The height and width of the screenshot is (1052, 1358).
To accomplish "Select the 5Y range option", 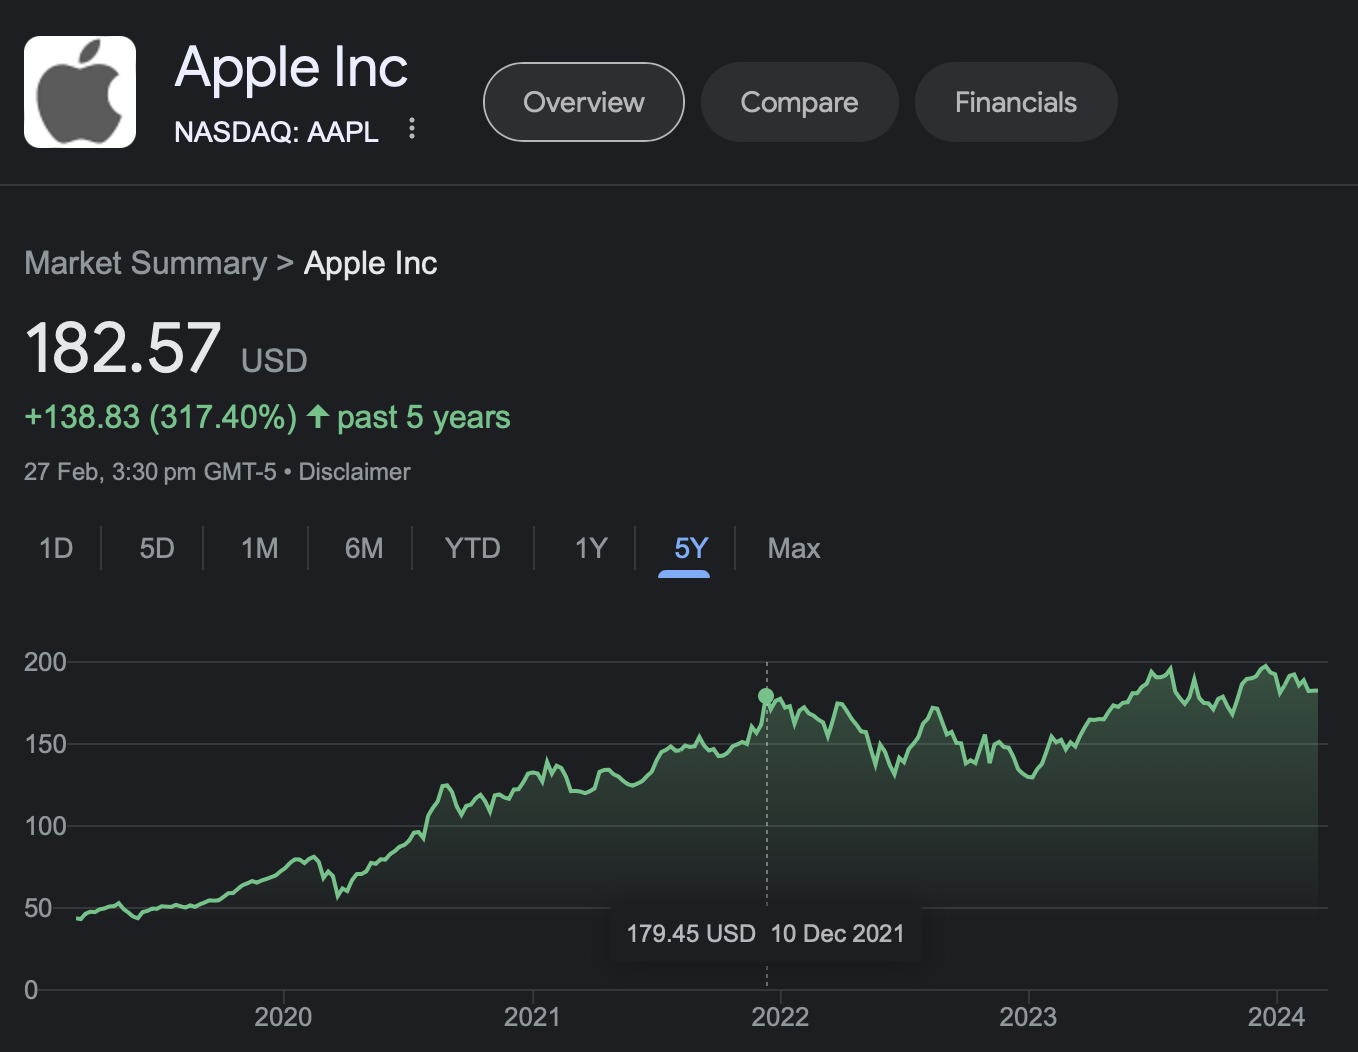I will tap(691, 548).
